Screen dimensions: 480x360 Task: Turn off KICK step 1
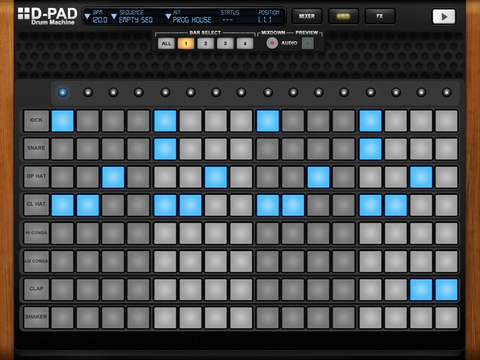62,121
